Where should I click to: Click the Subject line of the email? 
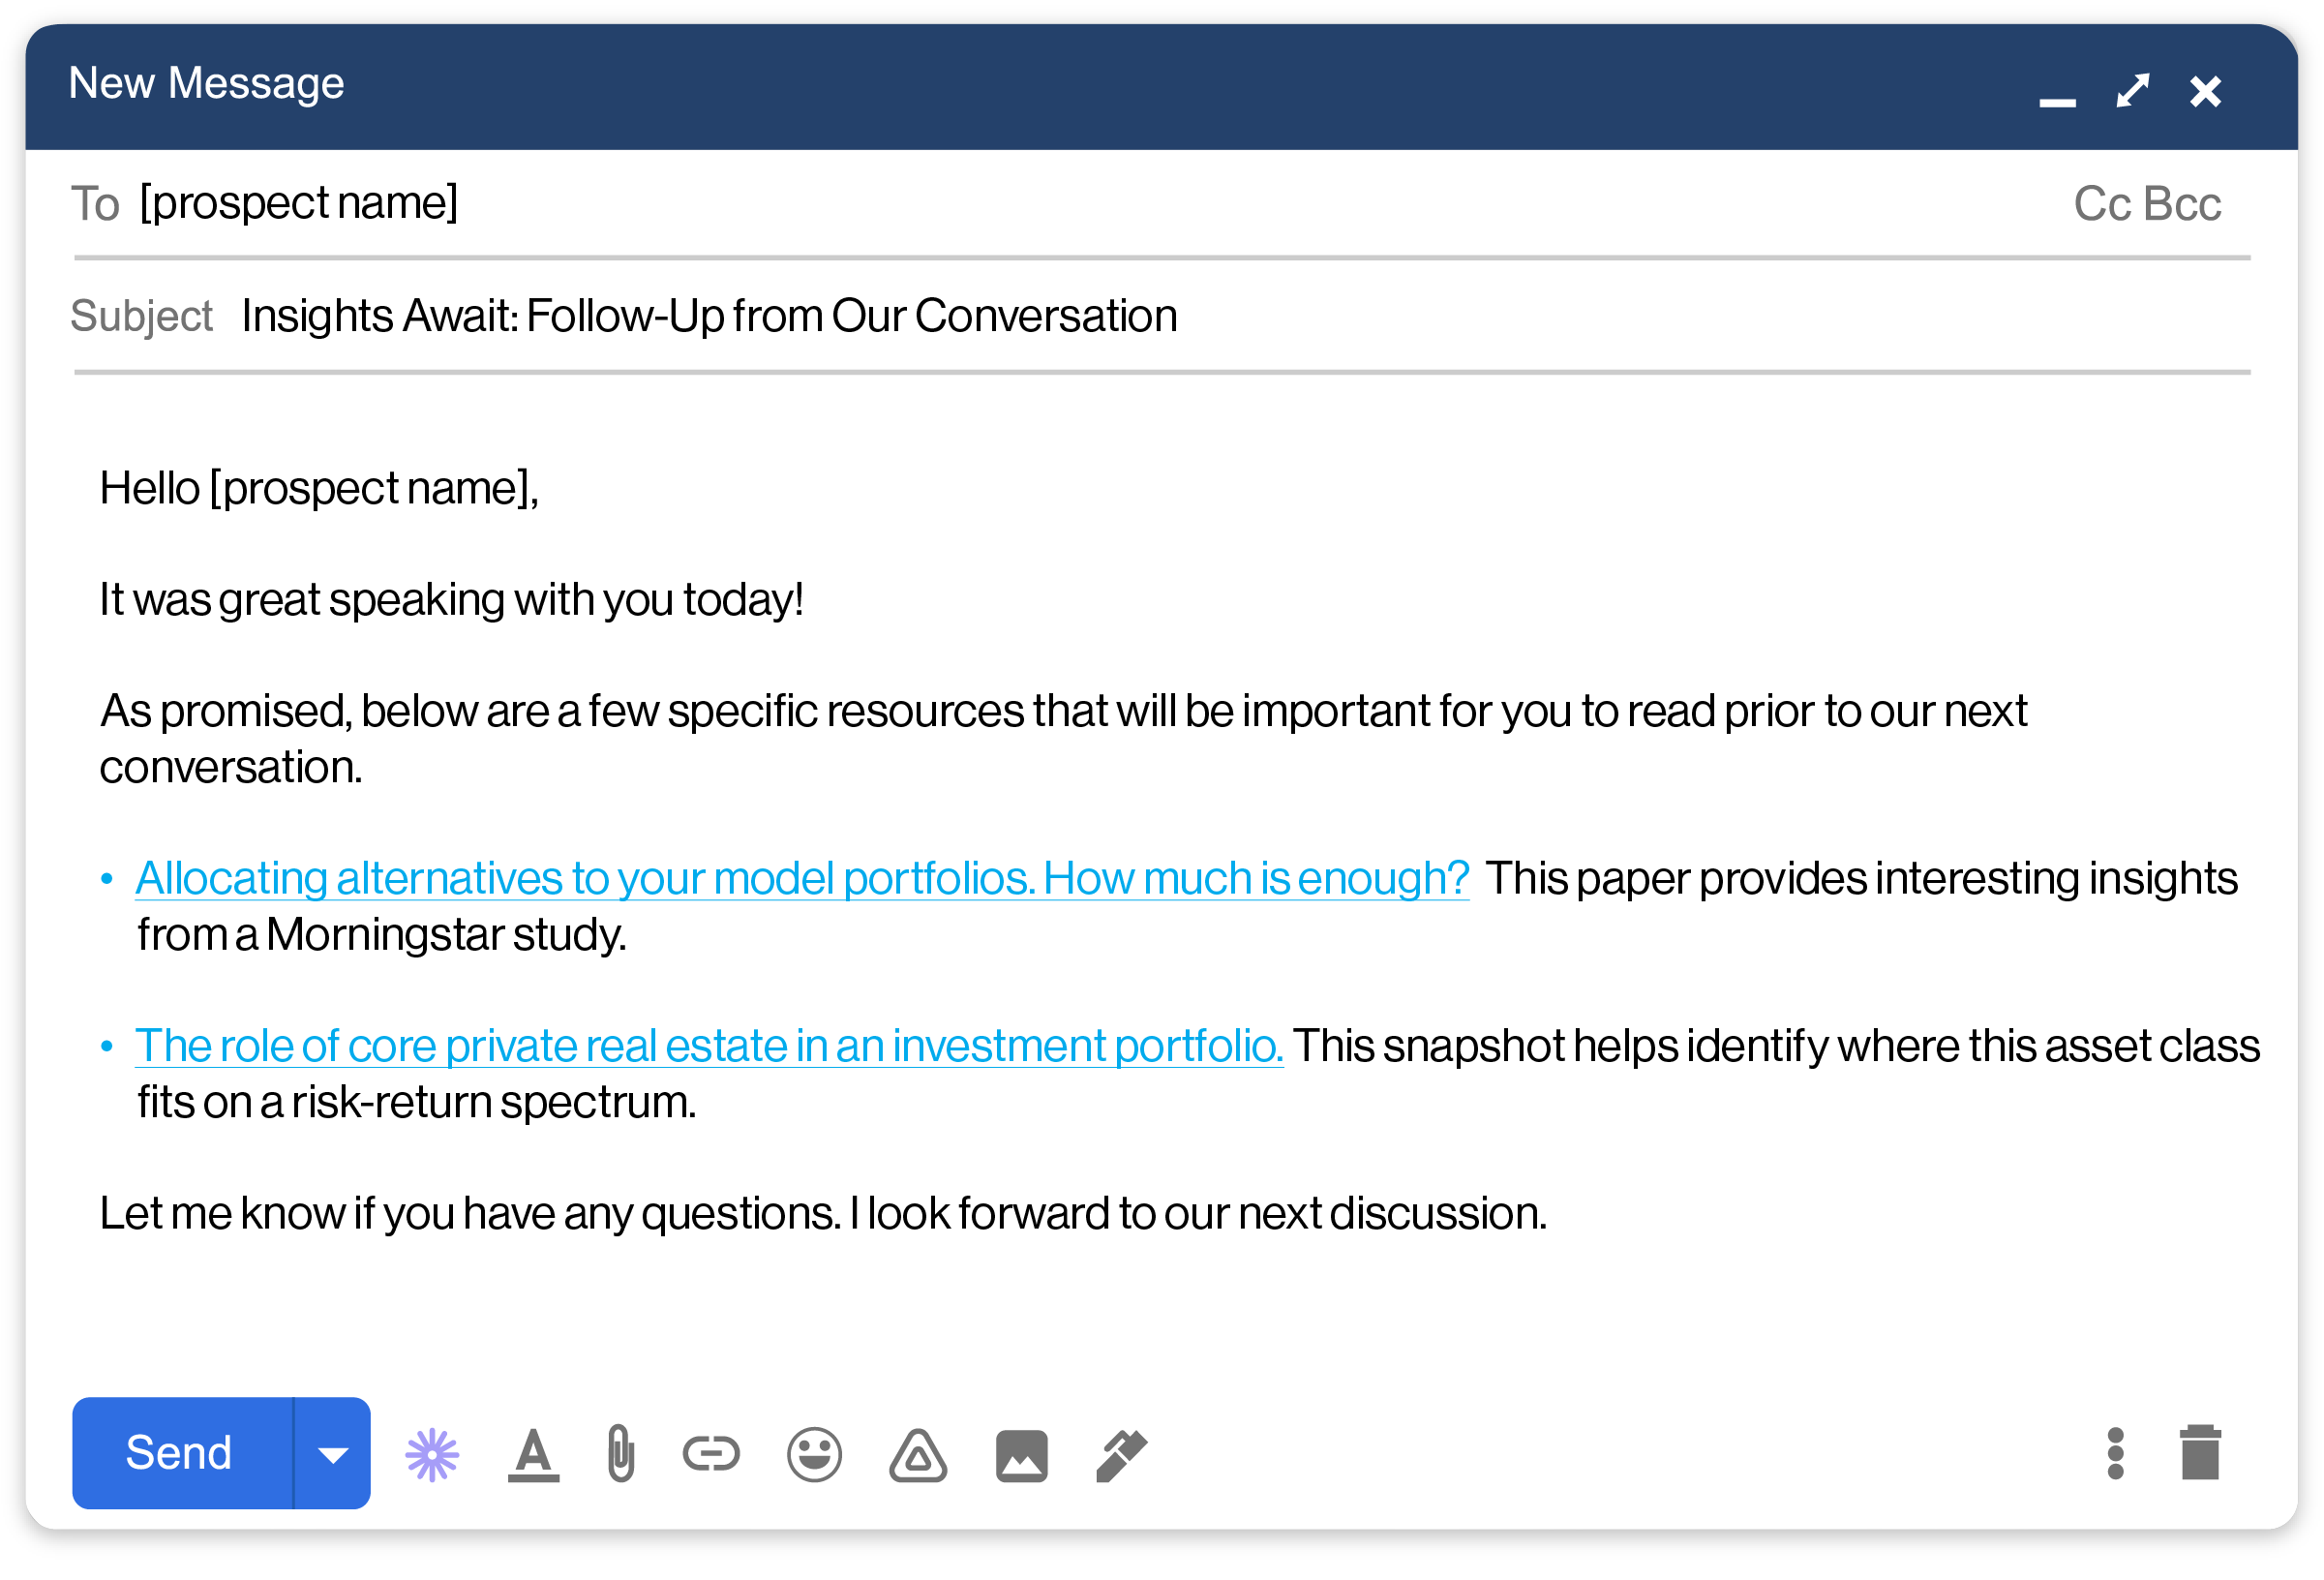(x=708, y=314)
